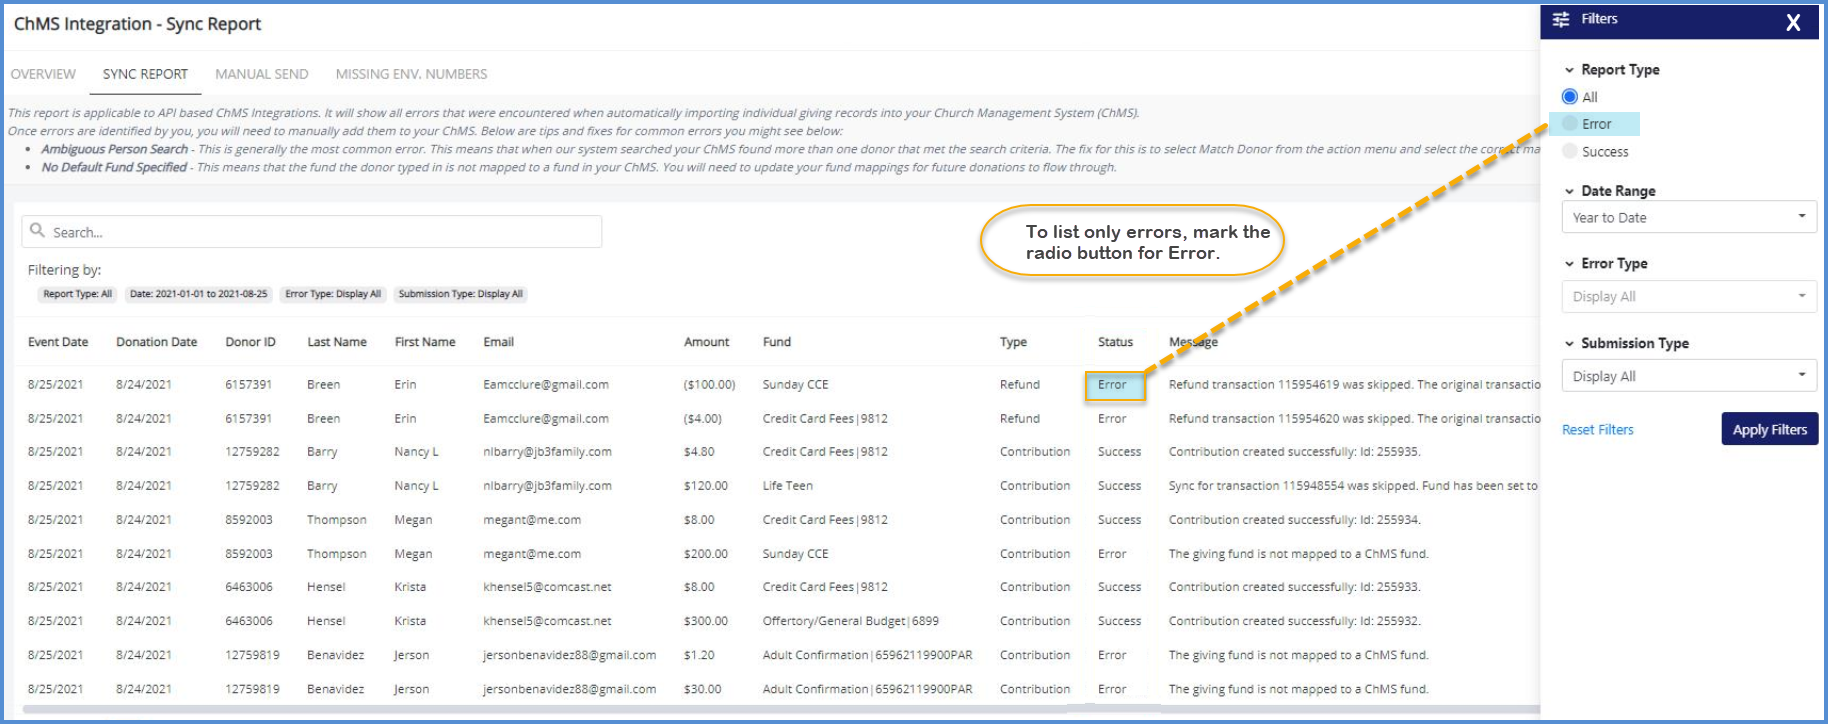The image size is (1828, 724).
Task: Open the Error Type dropdown
Action: 1688,297
